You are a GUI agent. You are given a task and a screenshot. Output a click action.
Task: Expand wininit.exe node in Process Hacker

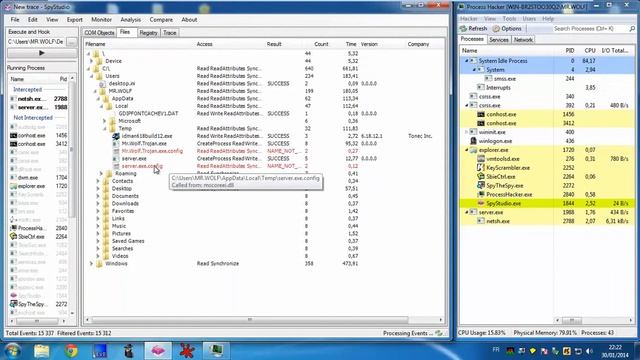click(467, 132)
